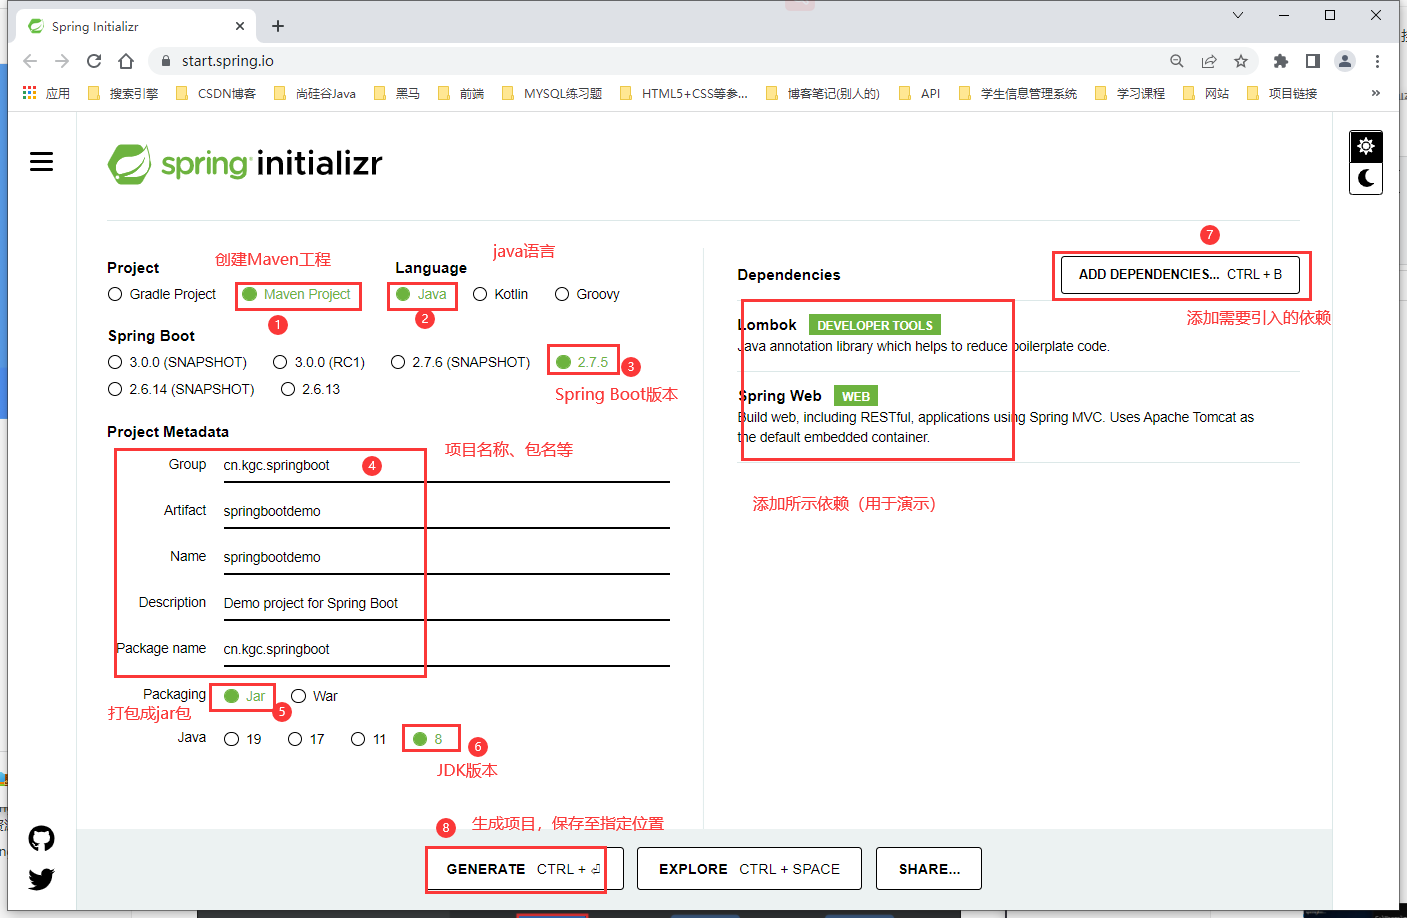Image resolution: width=1407 pixels, height=918 pixels.
Task: Edit the Group field cn.kgc.springboot
Action: click(446, 466)
